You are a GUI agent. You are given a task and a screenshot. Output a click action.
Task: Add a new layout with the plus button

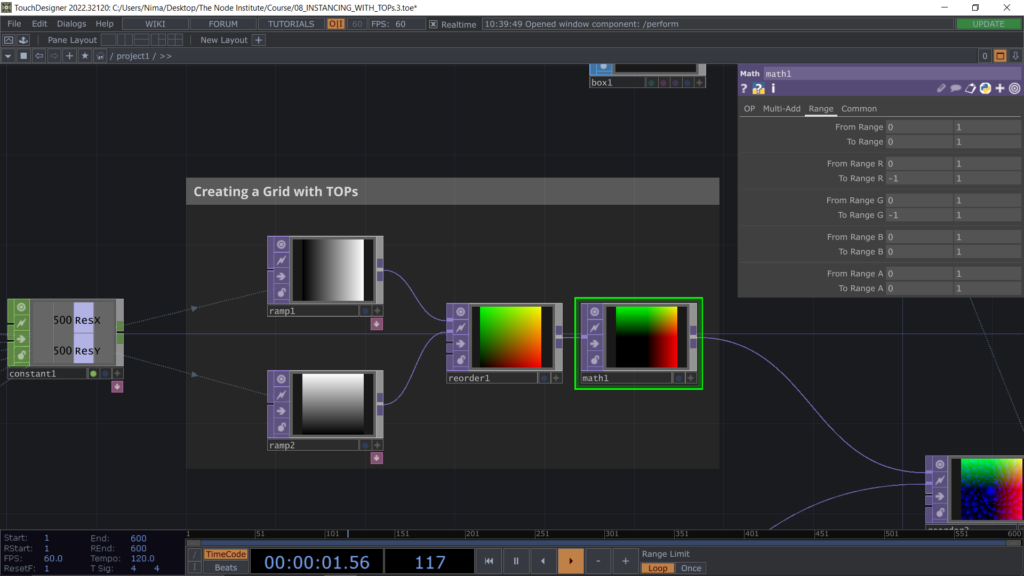coord(259,40)
